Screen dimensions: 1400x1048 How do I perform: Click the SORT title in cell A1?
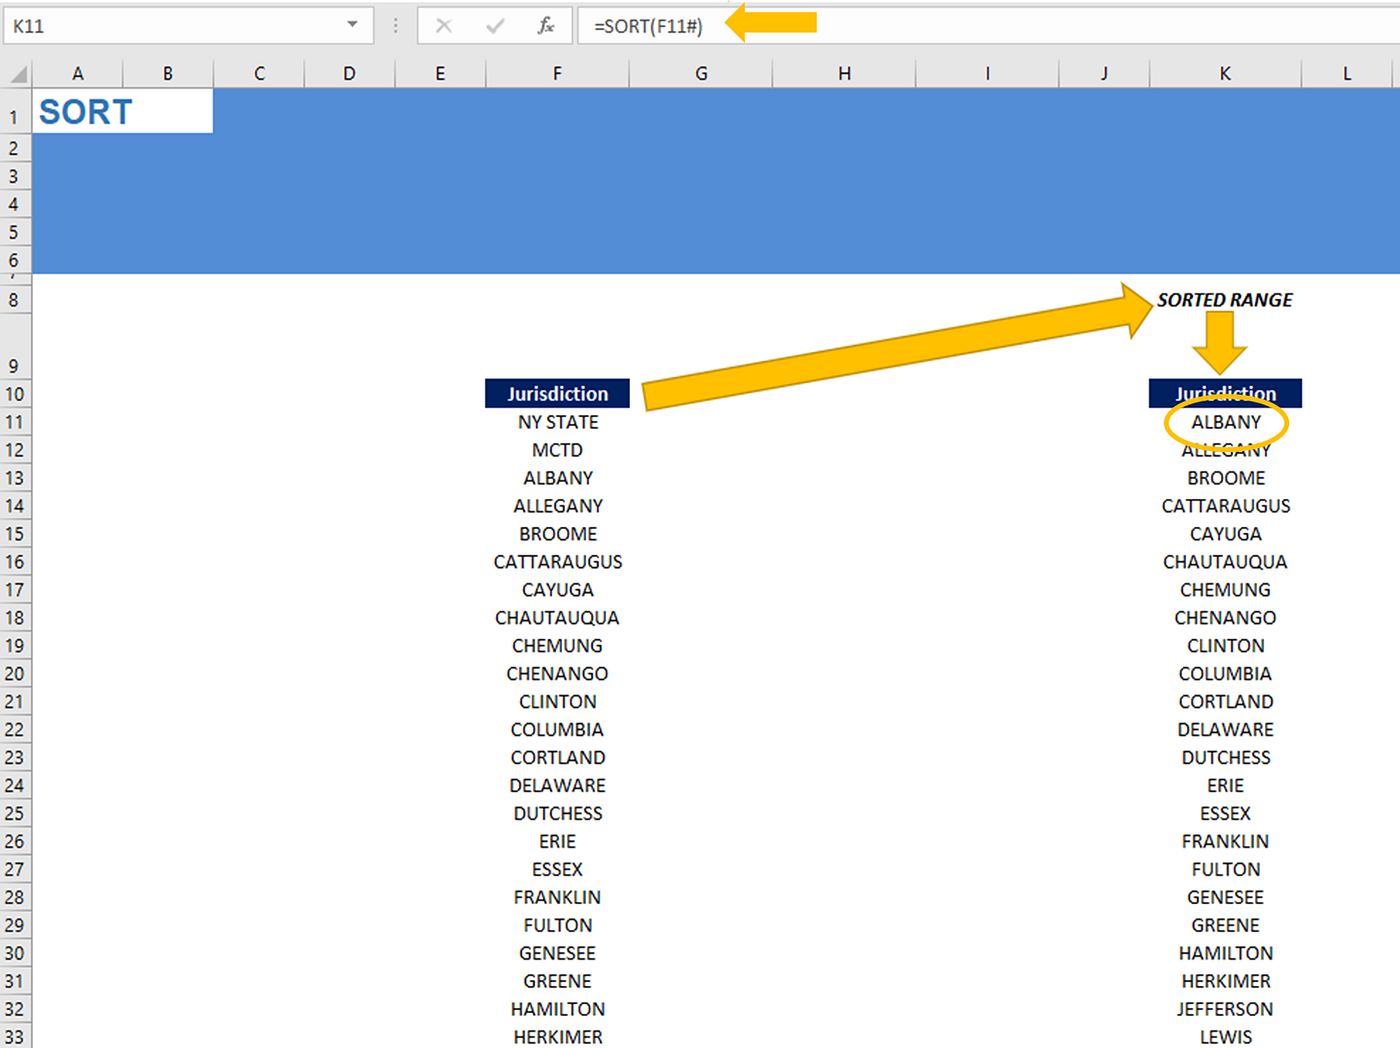[85, 111]
